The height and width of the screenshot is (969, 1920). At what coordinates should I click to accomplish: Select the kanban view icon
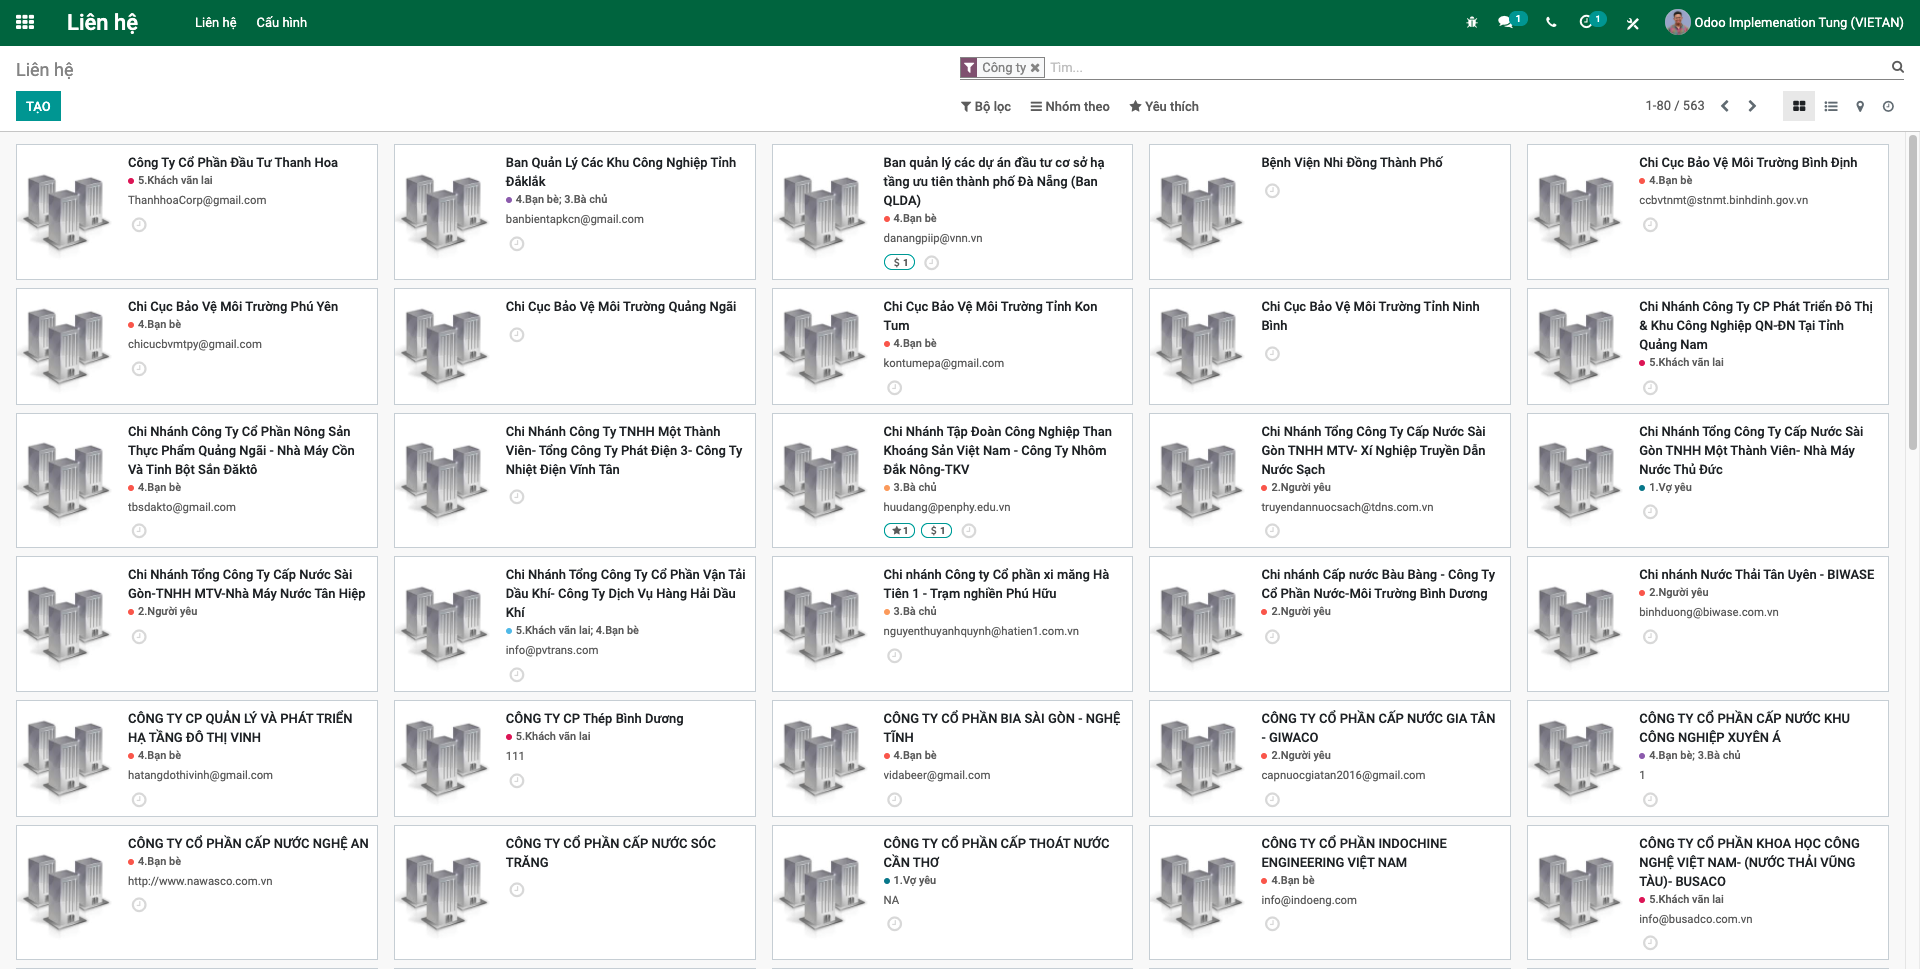click(1798, 106)
